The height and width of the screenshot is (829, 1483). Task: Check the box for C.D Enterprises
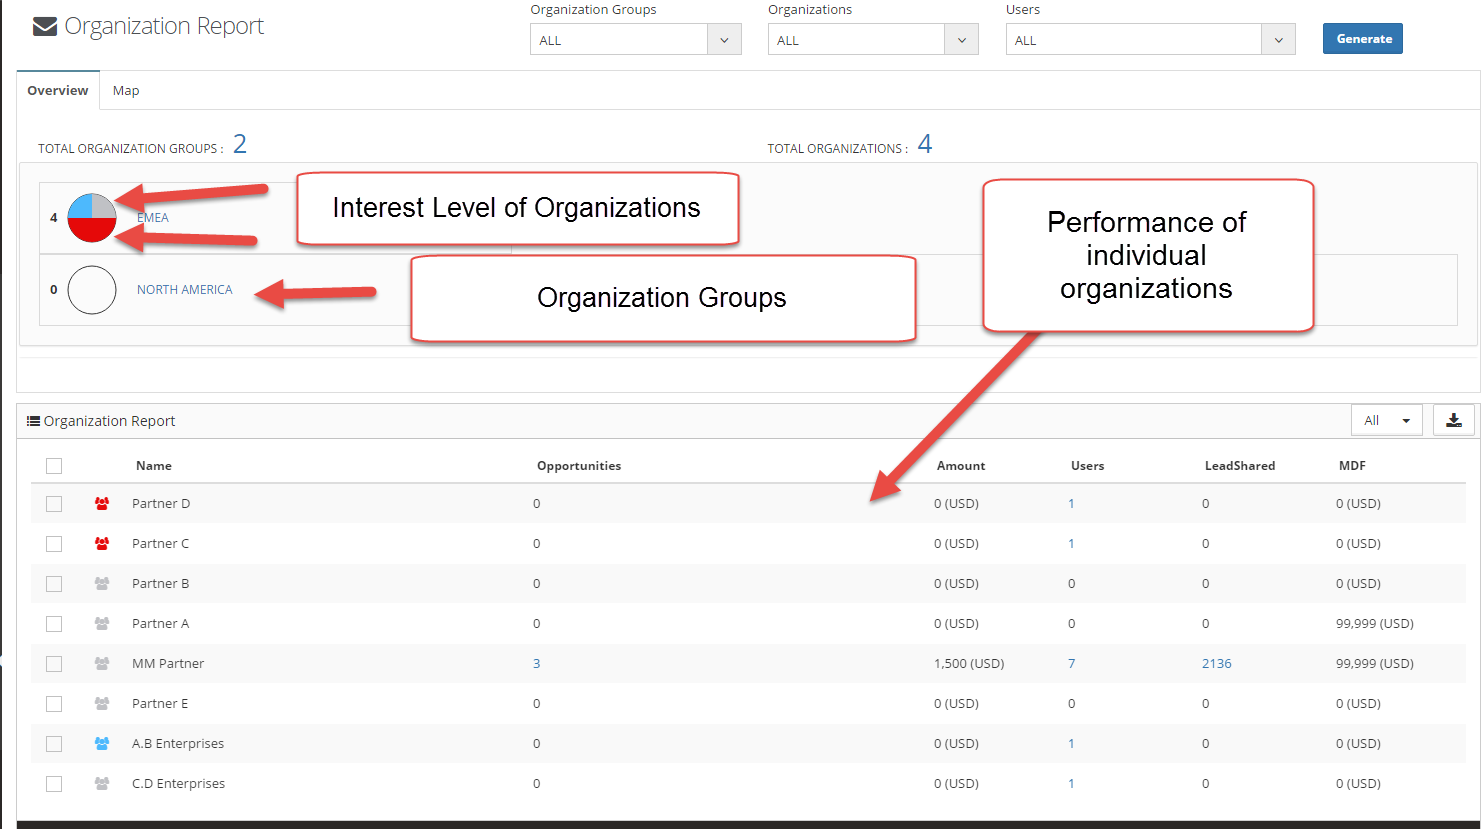tap(54, 784)
